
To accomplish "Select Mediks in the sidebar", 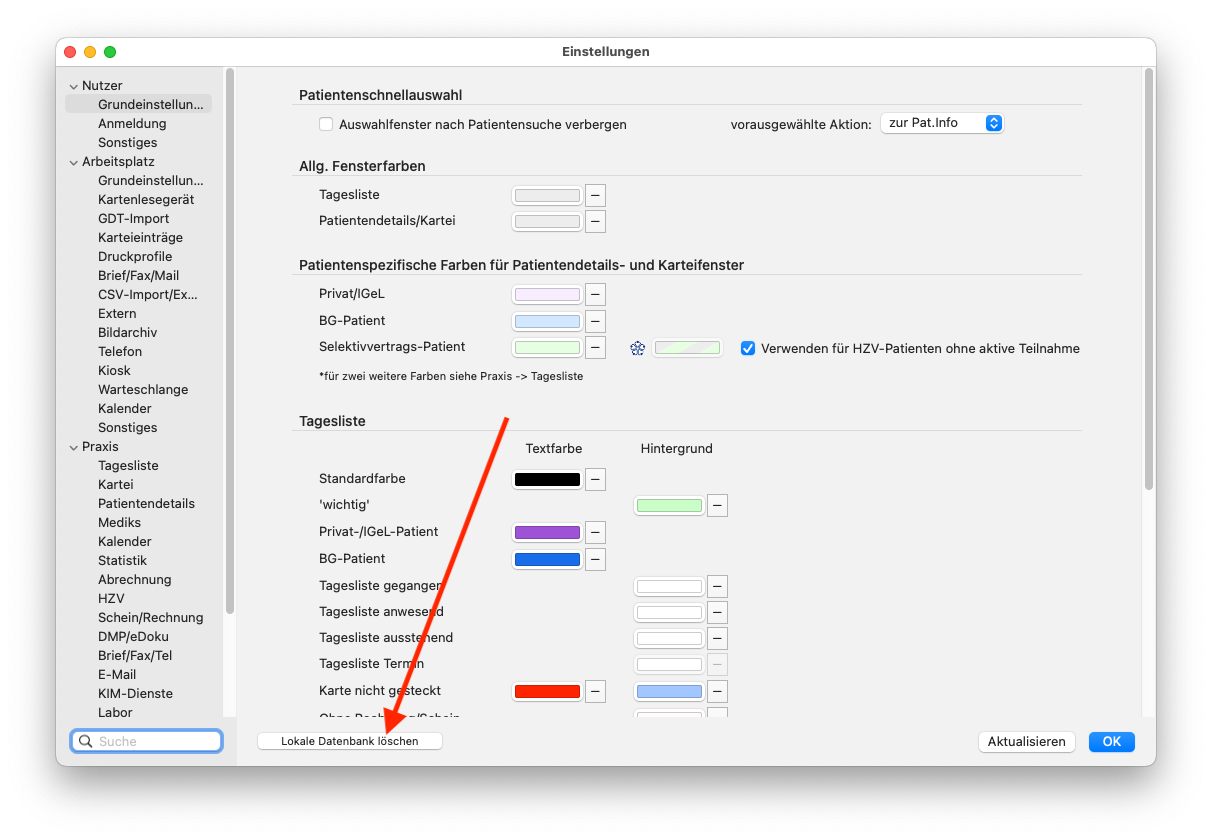I will coord(119,523).
